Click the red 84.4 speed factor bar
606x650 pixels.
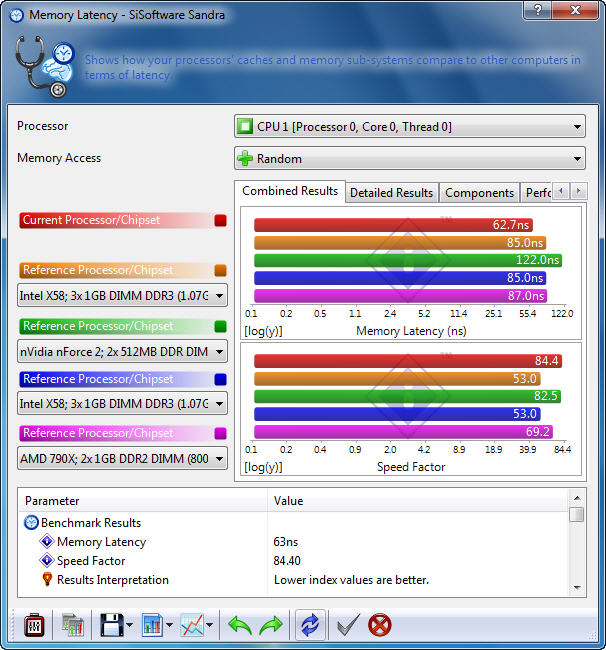pyautogui.click(x=407, y=361)
